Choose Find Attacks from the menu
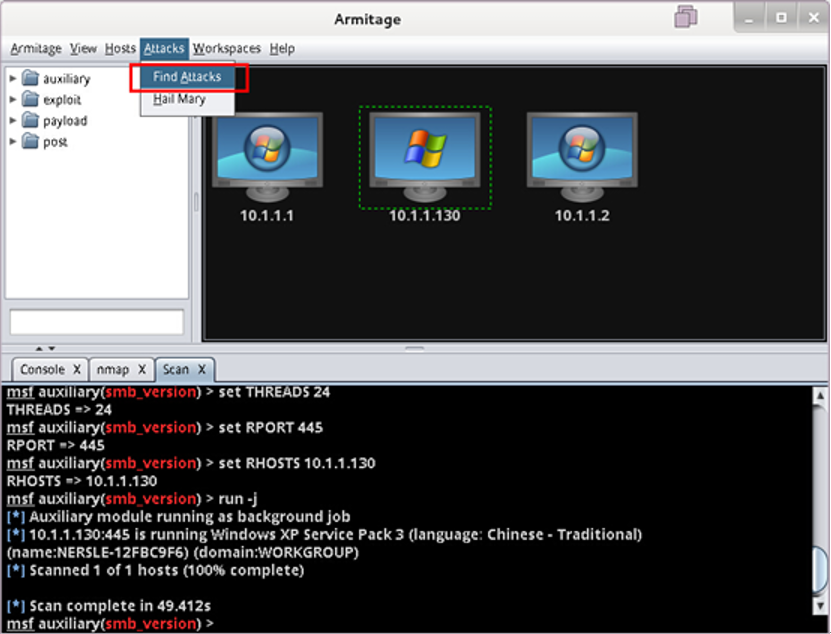Image resolution: width=831 pixels, height=634 pixels. pos(187,77)
